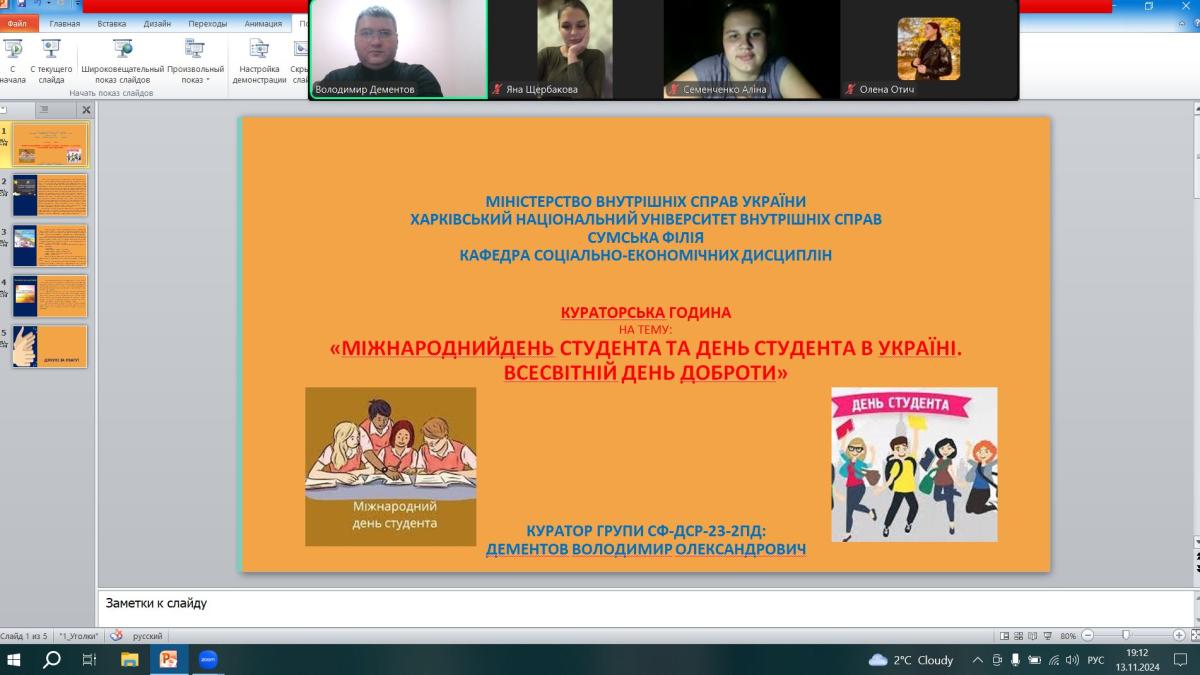Start slideshow from current slide (С текущего слайда)
Viewport: 1200px width, 675px height.
point(51,61)
